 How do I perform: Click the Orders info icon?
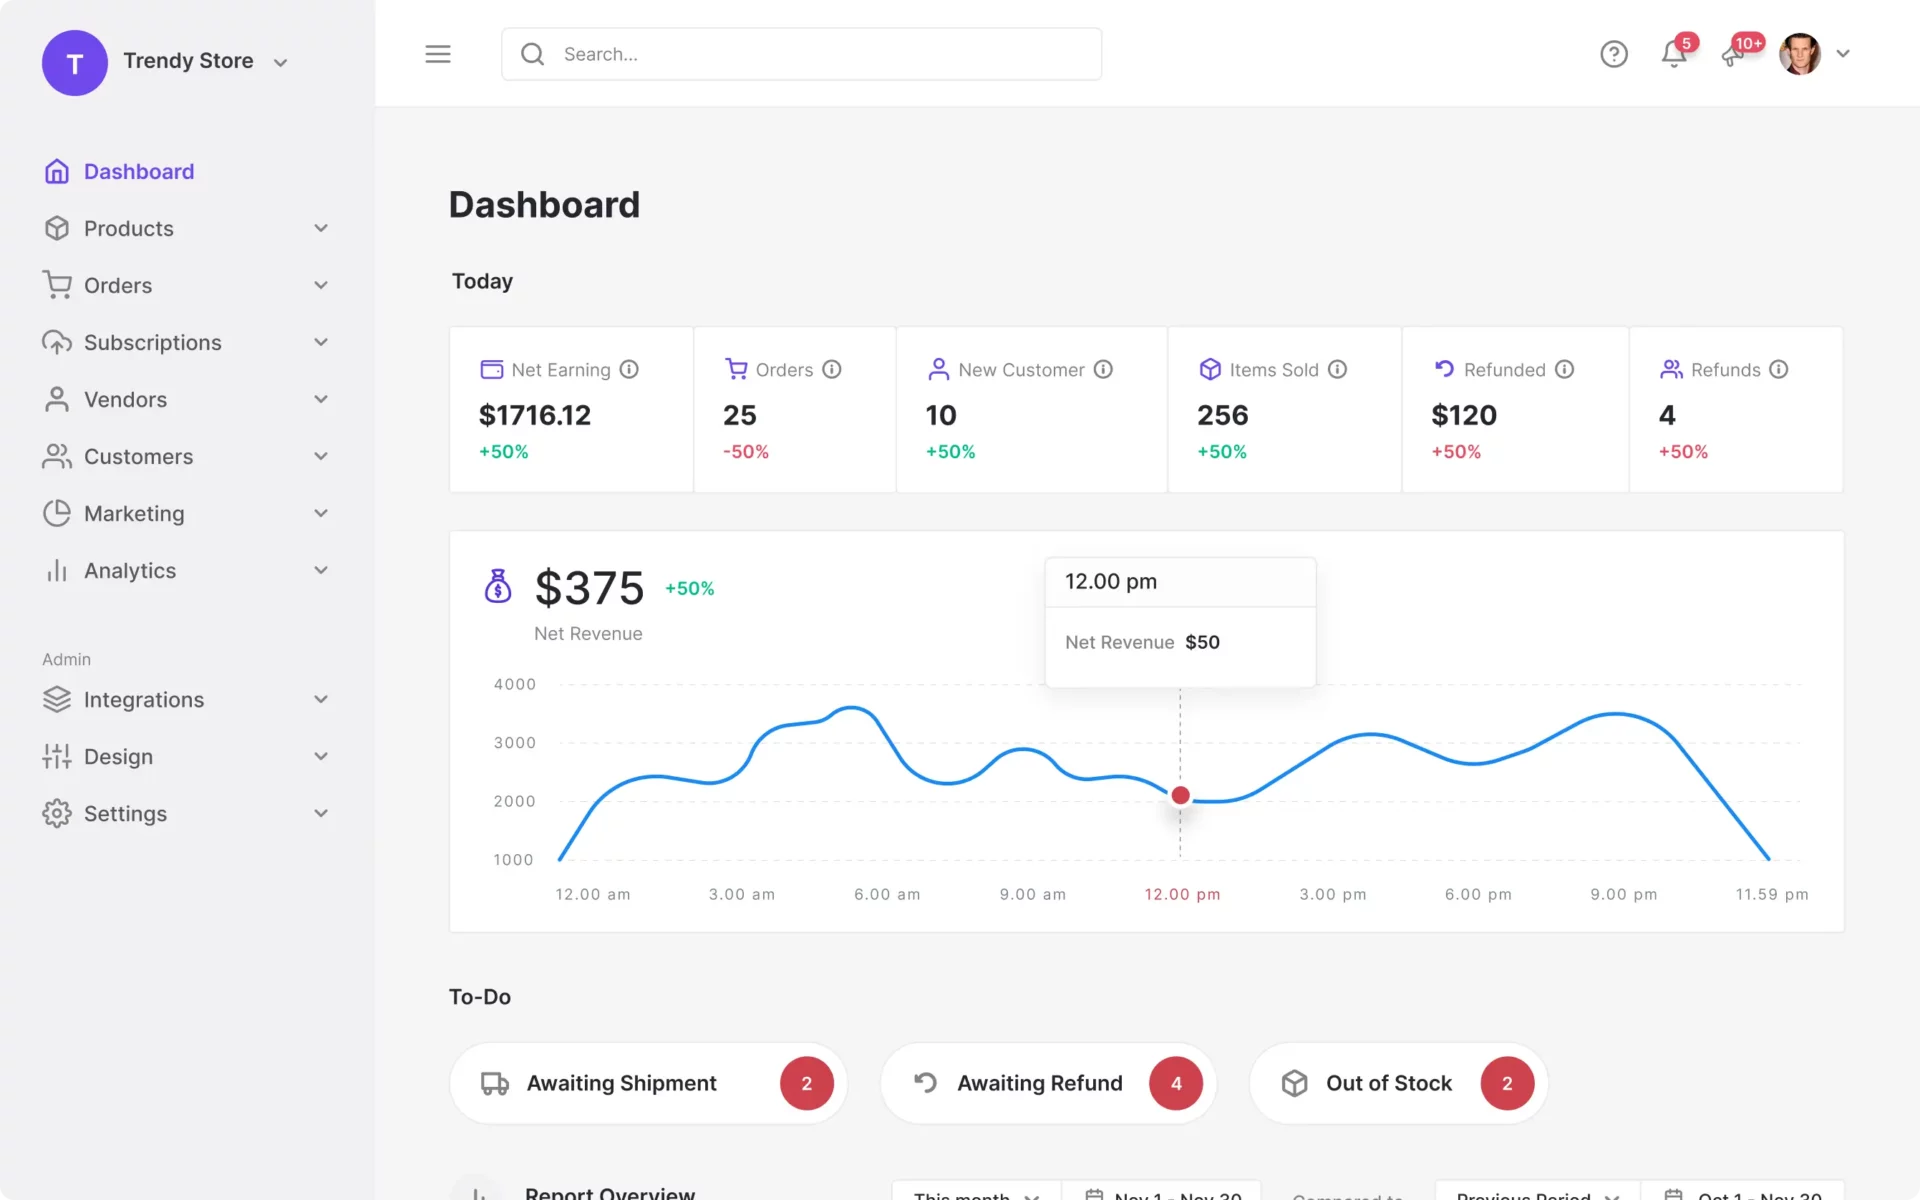(x=831, y=369)
